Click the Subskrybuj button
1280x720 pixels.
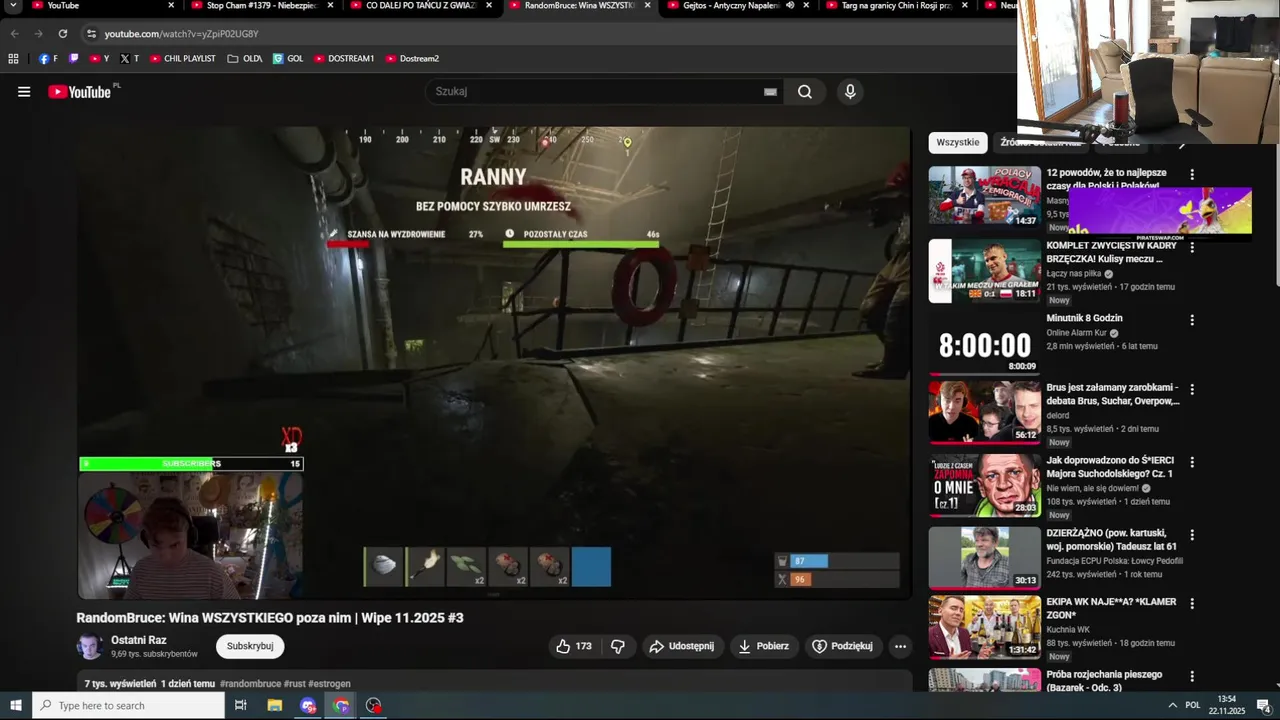(x=250, y=646)
